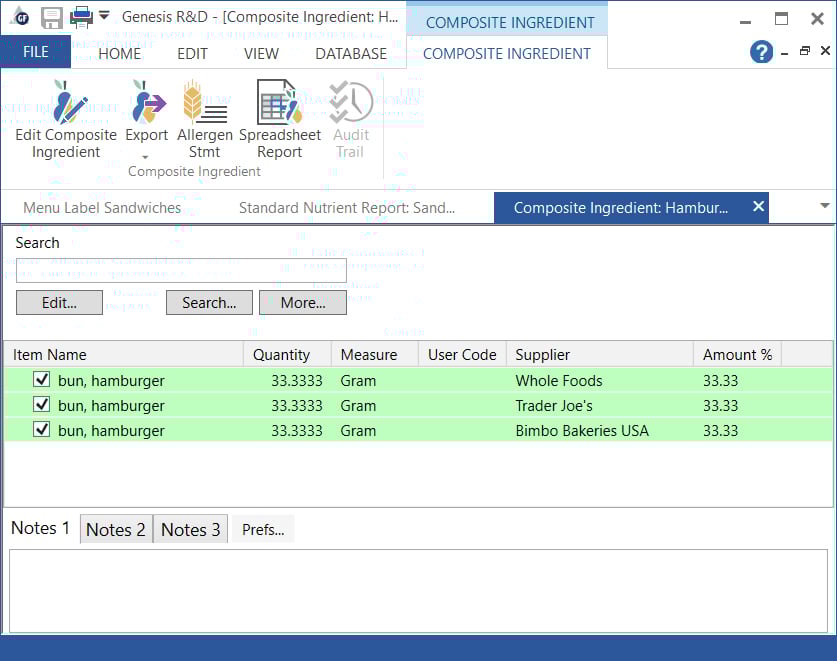Screen dimensions: 837x661
Task: Open the quick access toolbar customize arrow
Action: (x=104, y=16)
